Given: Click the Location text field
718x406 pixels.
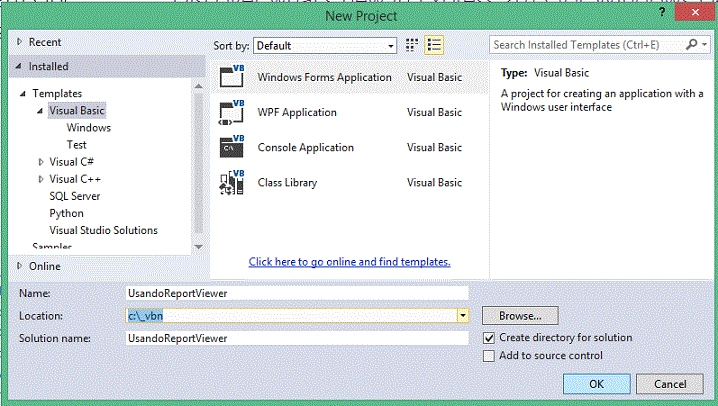Looking at the screenshot, I should pos(291,315).
